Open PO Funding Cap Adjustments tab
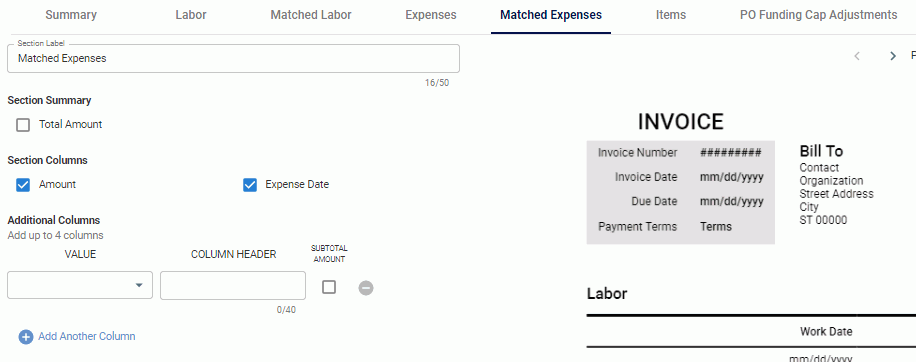This screenshot has height=362, width=916. pos(818,15)
